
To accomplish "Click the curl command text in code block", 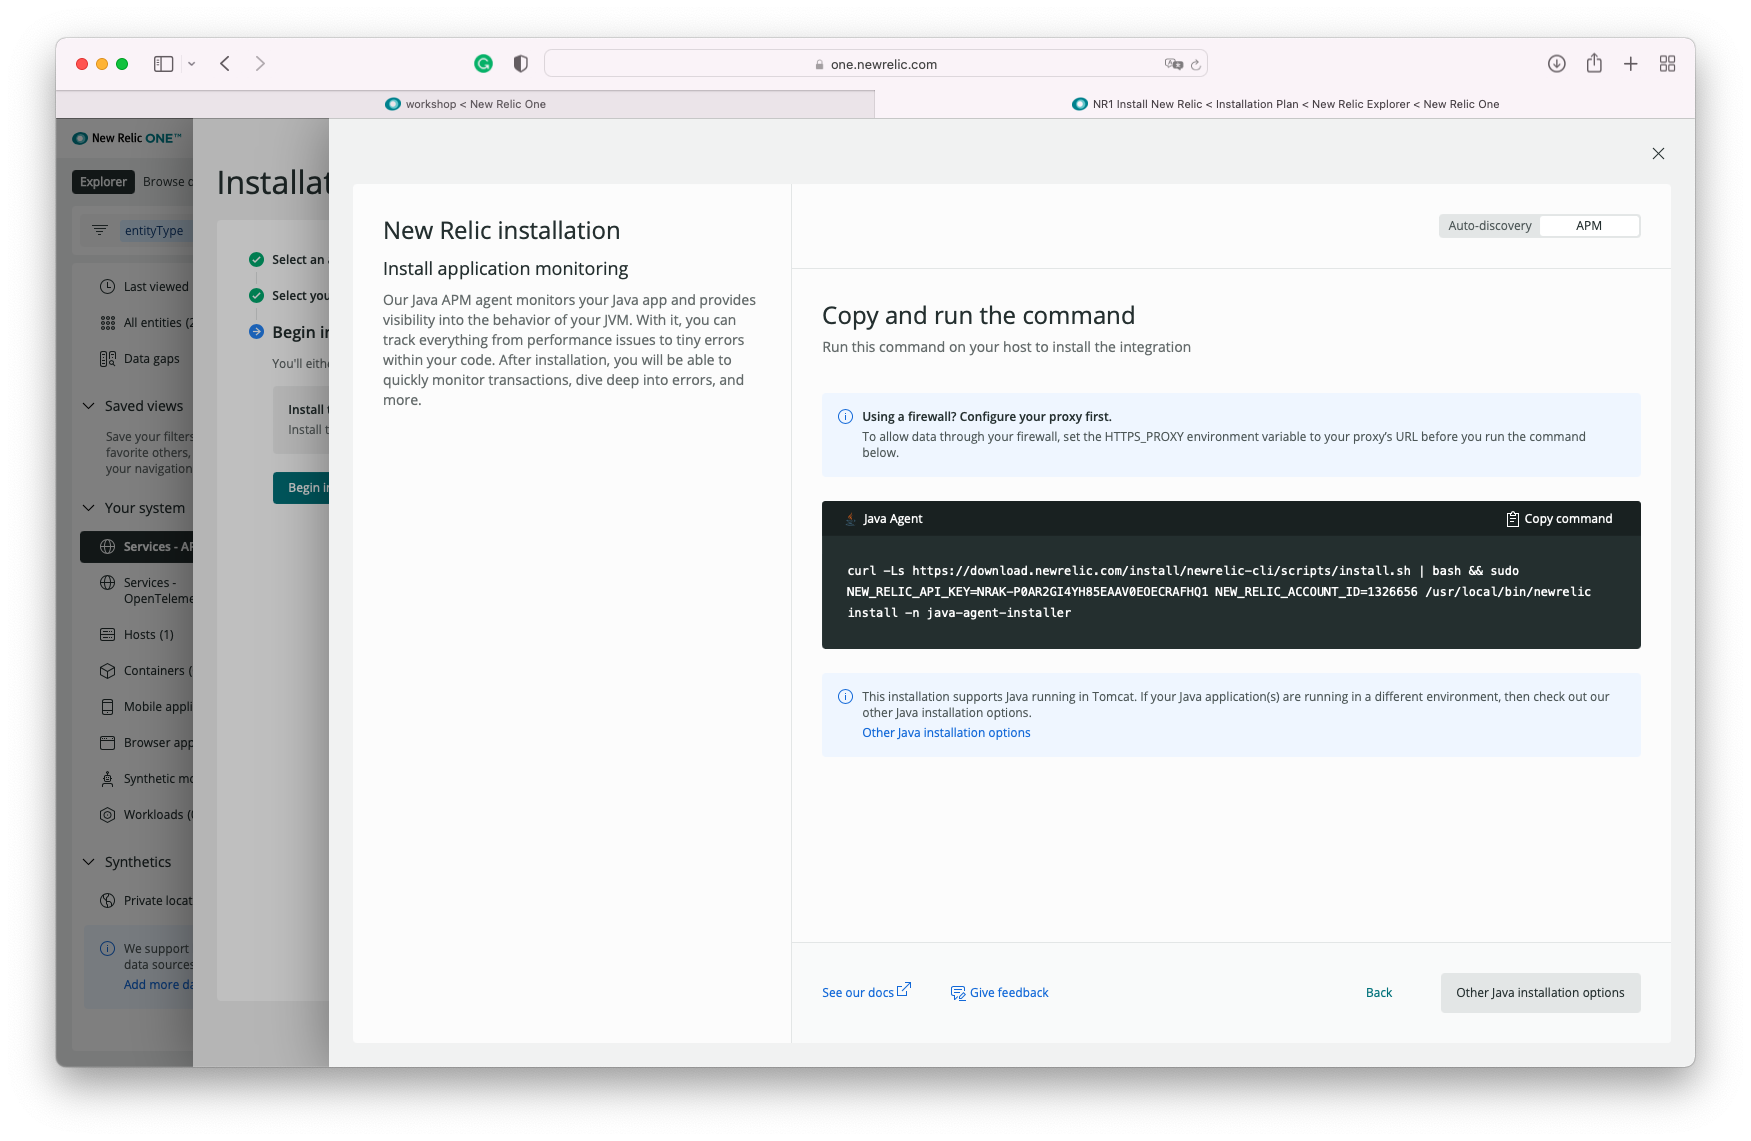I will click(1218, 592).
